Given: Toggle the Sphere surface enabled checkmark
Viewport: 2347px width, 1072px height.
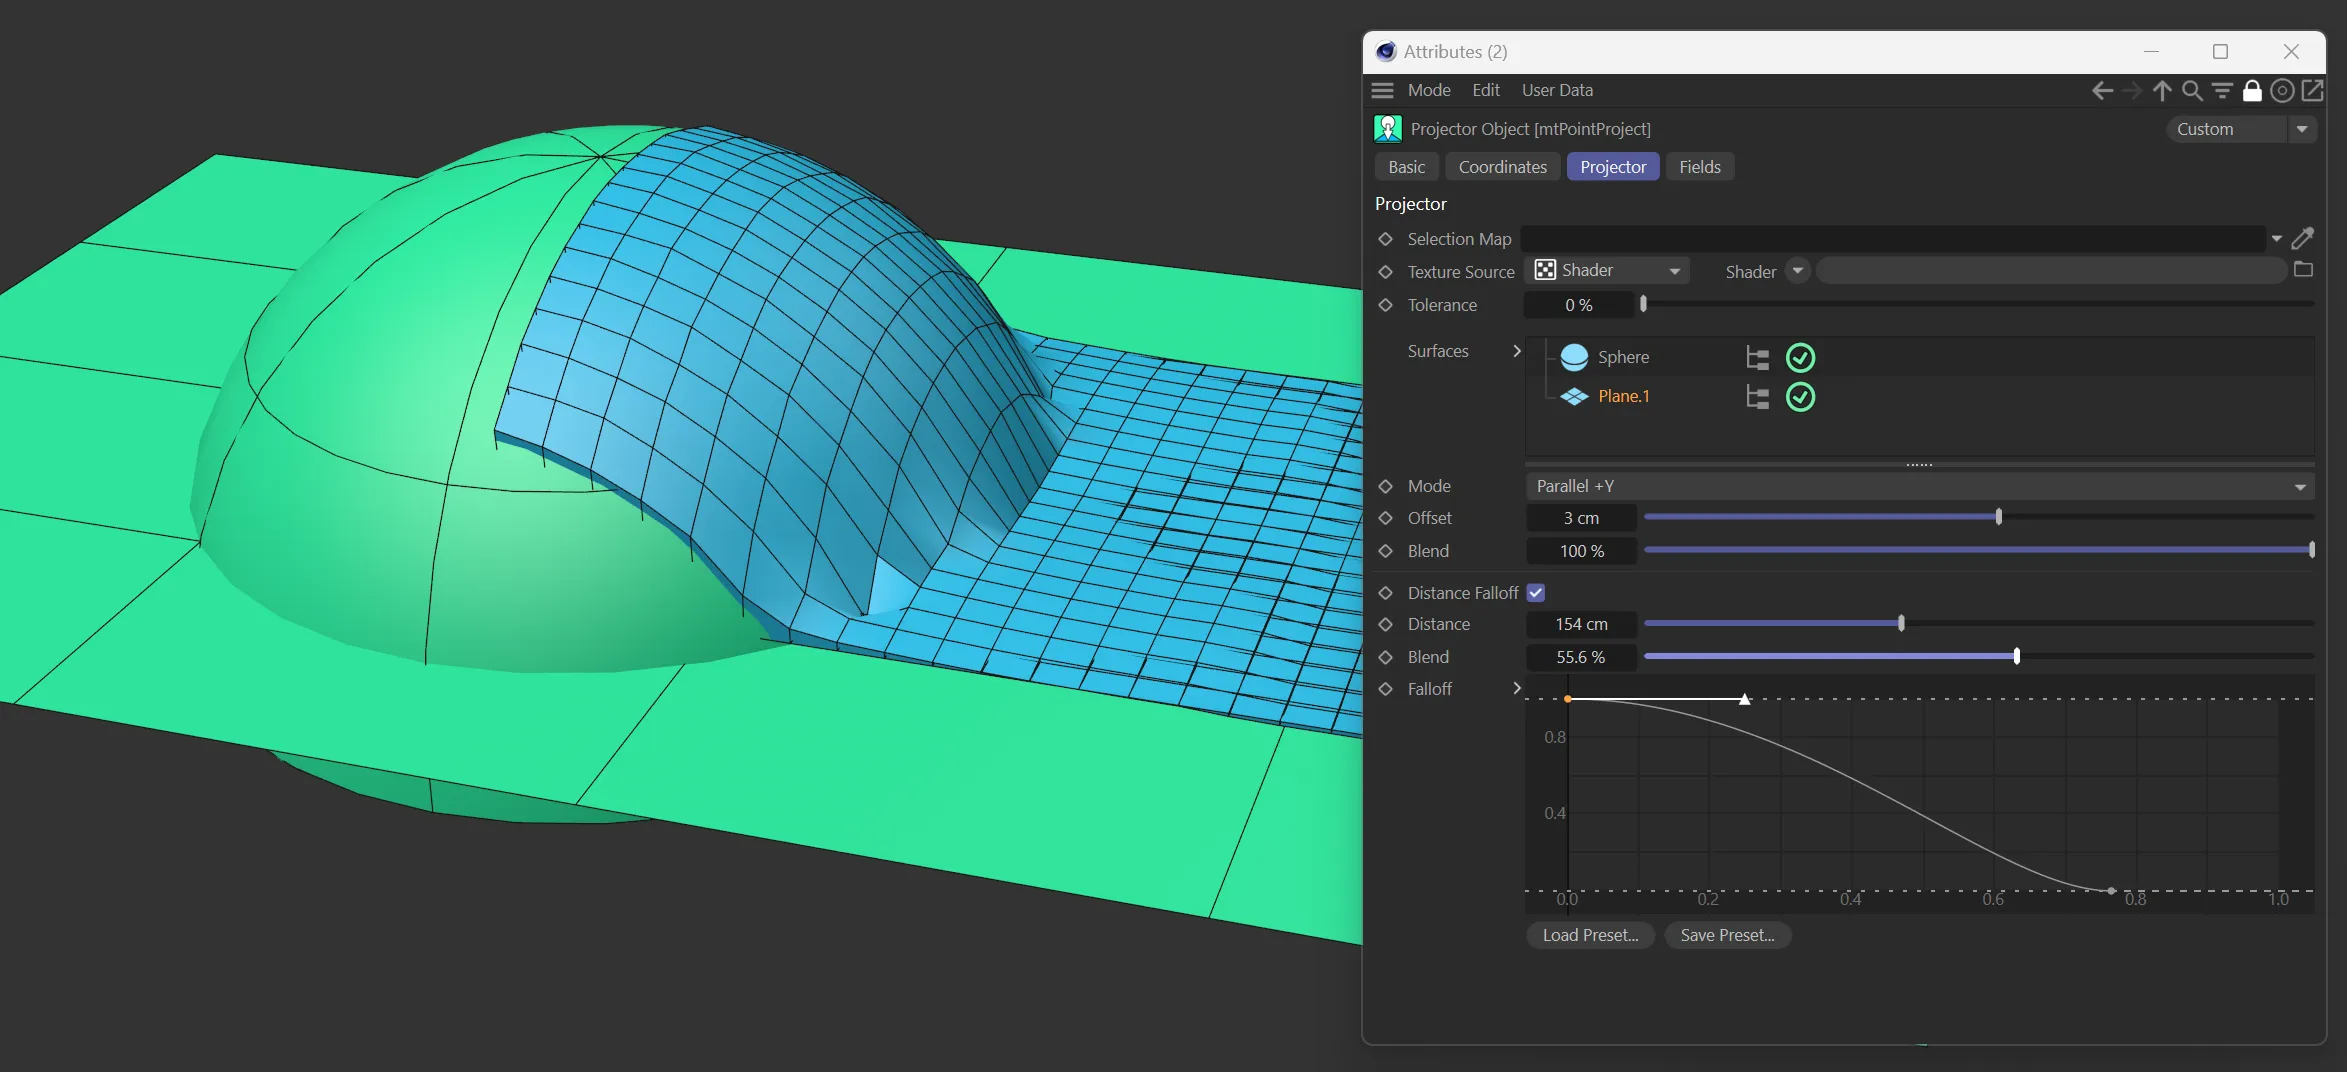Looking at the screenshot, I should point(1800,358).
